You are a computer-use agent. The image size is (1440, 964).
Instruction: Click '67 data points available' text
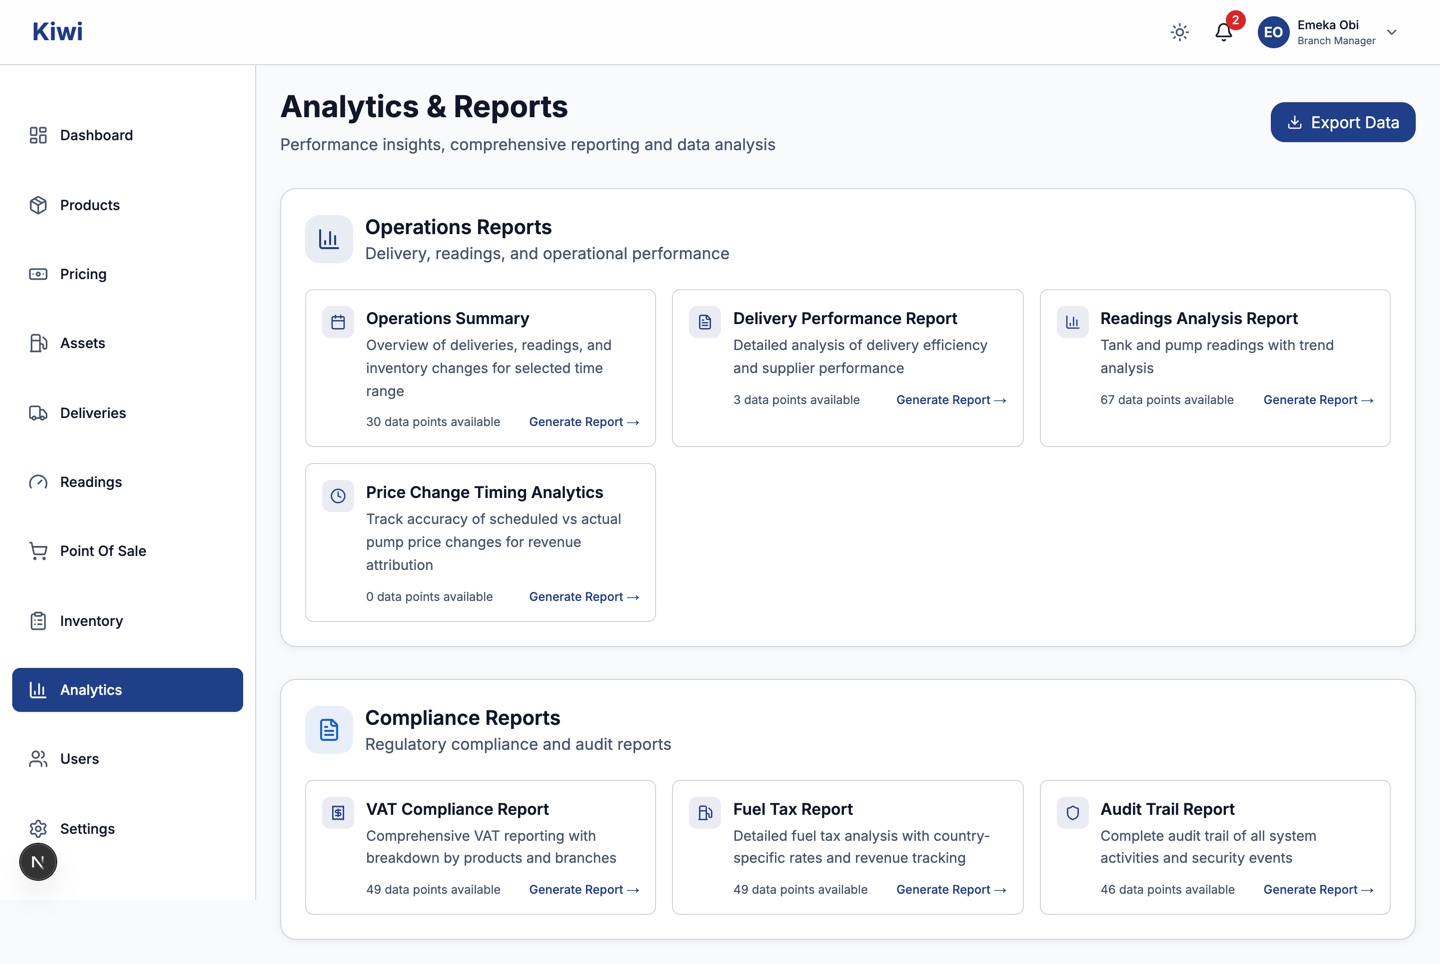point(1167,400)
